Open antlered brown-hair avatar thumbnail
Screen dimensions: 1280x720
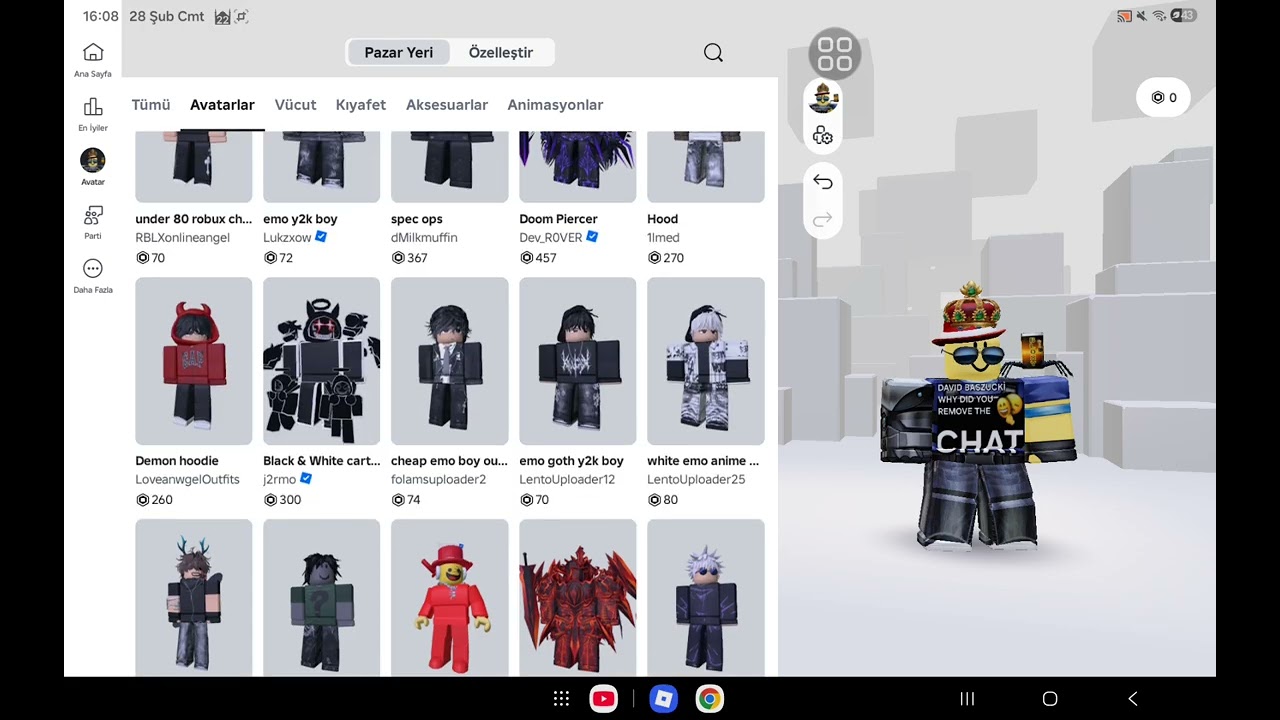pyautogui.click(x=194, y=598)
